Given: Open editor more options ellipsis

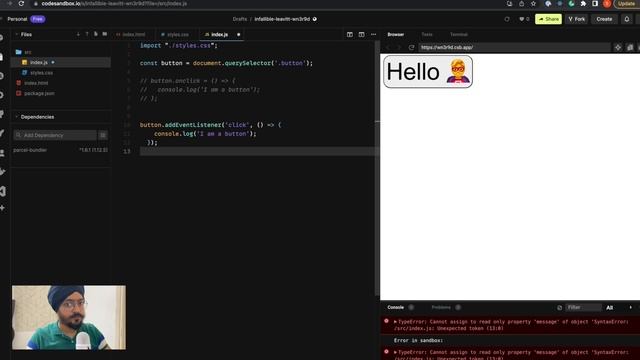Looking at the screenshot, I should 373,35.
